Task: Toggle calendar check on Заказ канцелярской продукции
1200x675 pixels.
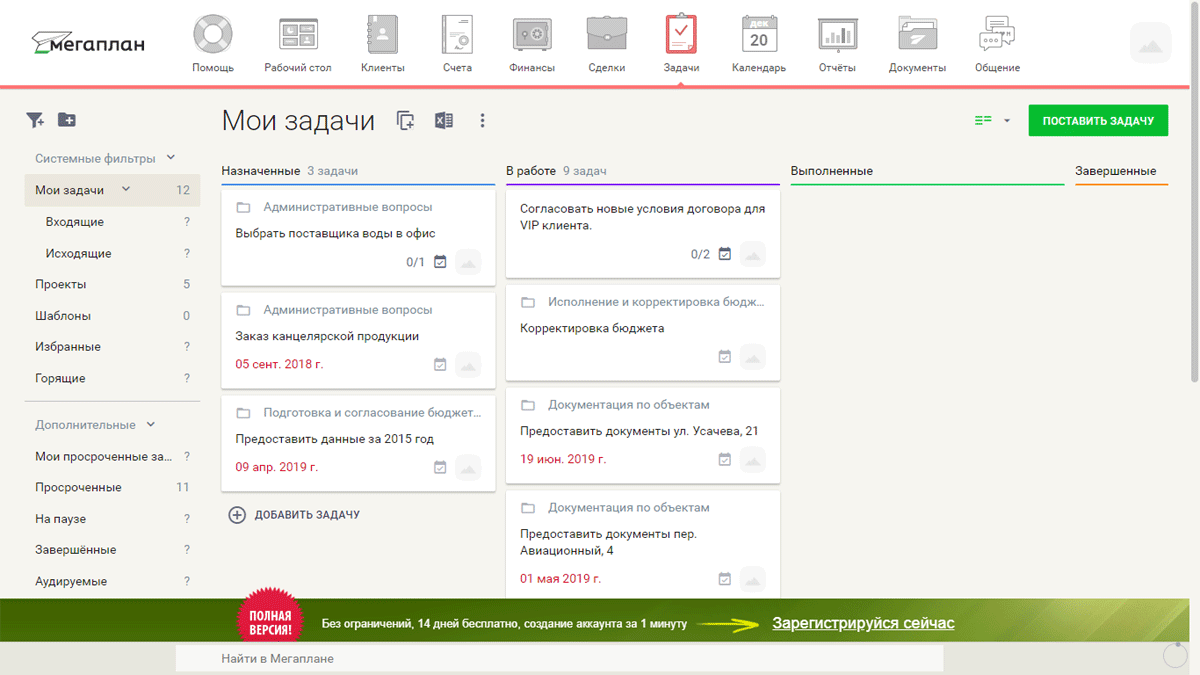Action: [440, 365]
